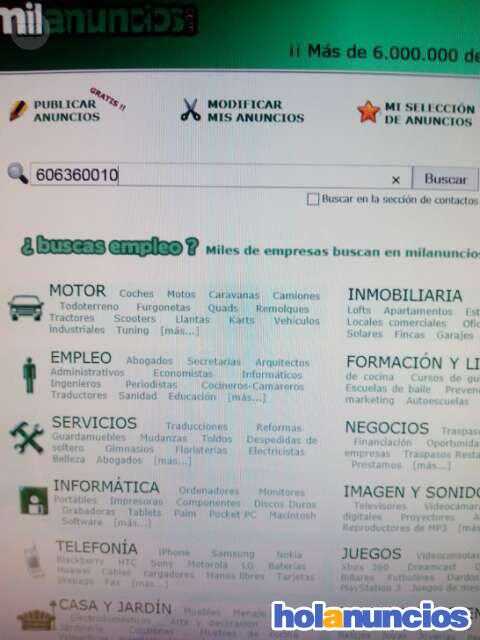The width and height of the screenshot is (480, 640).
Task: Click the sofa icon for Casa y Jardín
Action: (x=36, y=616)
